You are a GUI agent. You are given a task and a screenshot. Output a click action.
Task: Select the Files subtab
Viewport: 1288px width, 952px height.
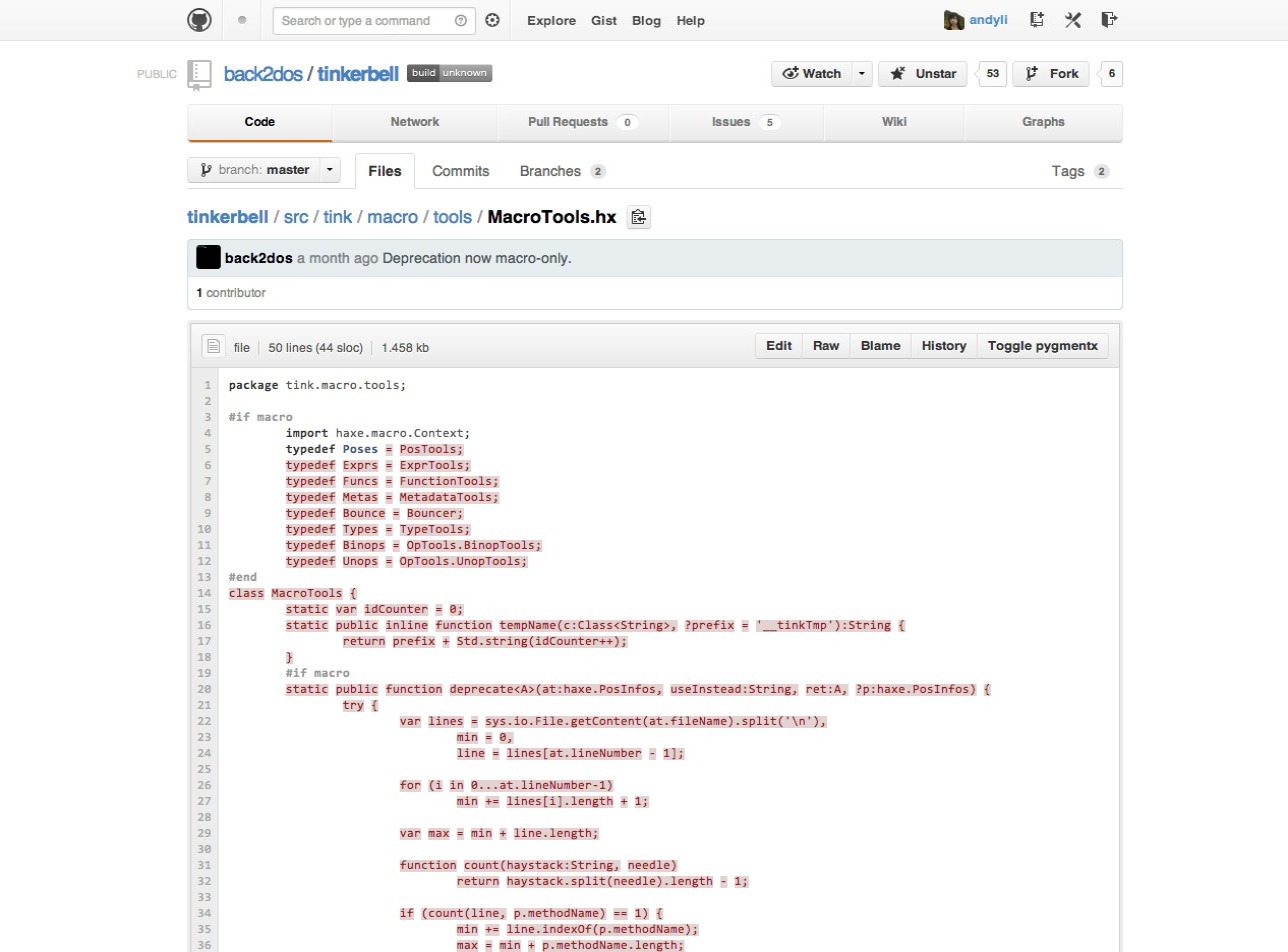pyautogui.click(x=385, y=171)
